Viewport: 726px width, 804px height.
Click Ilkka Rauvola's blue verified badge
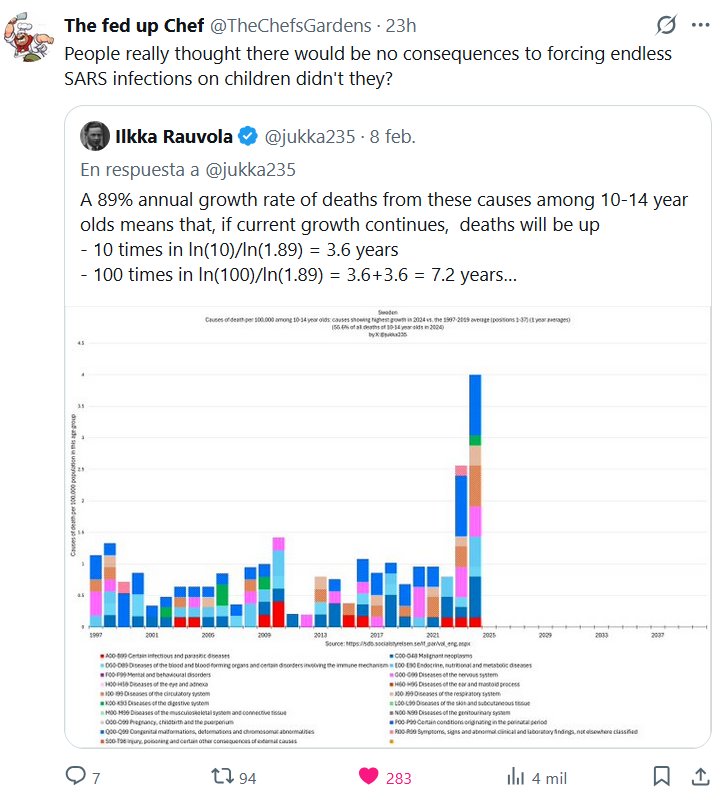(x=248, y=136)
